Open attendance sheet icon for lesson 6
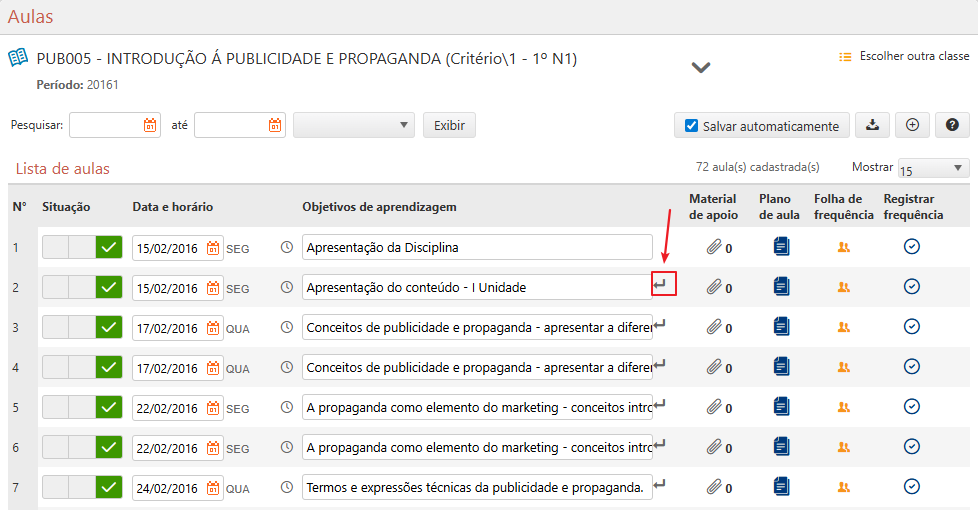 (x=844, y=447)
